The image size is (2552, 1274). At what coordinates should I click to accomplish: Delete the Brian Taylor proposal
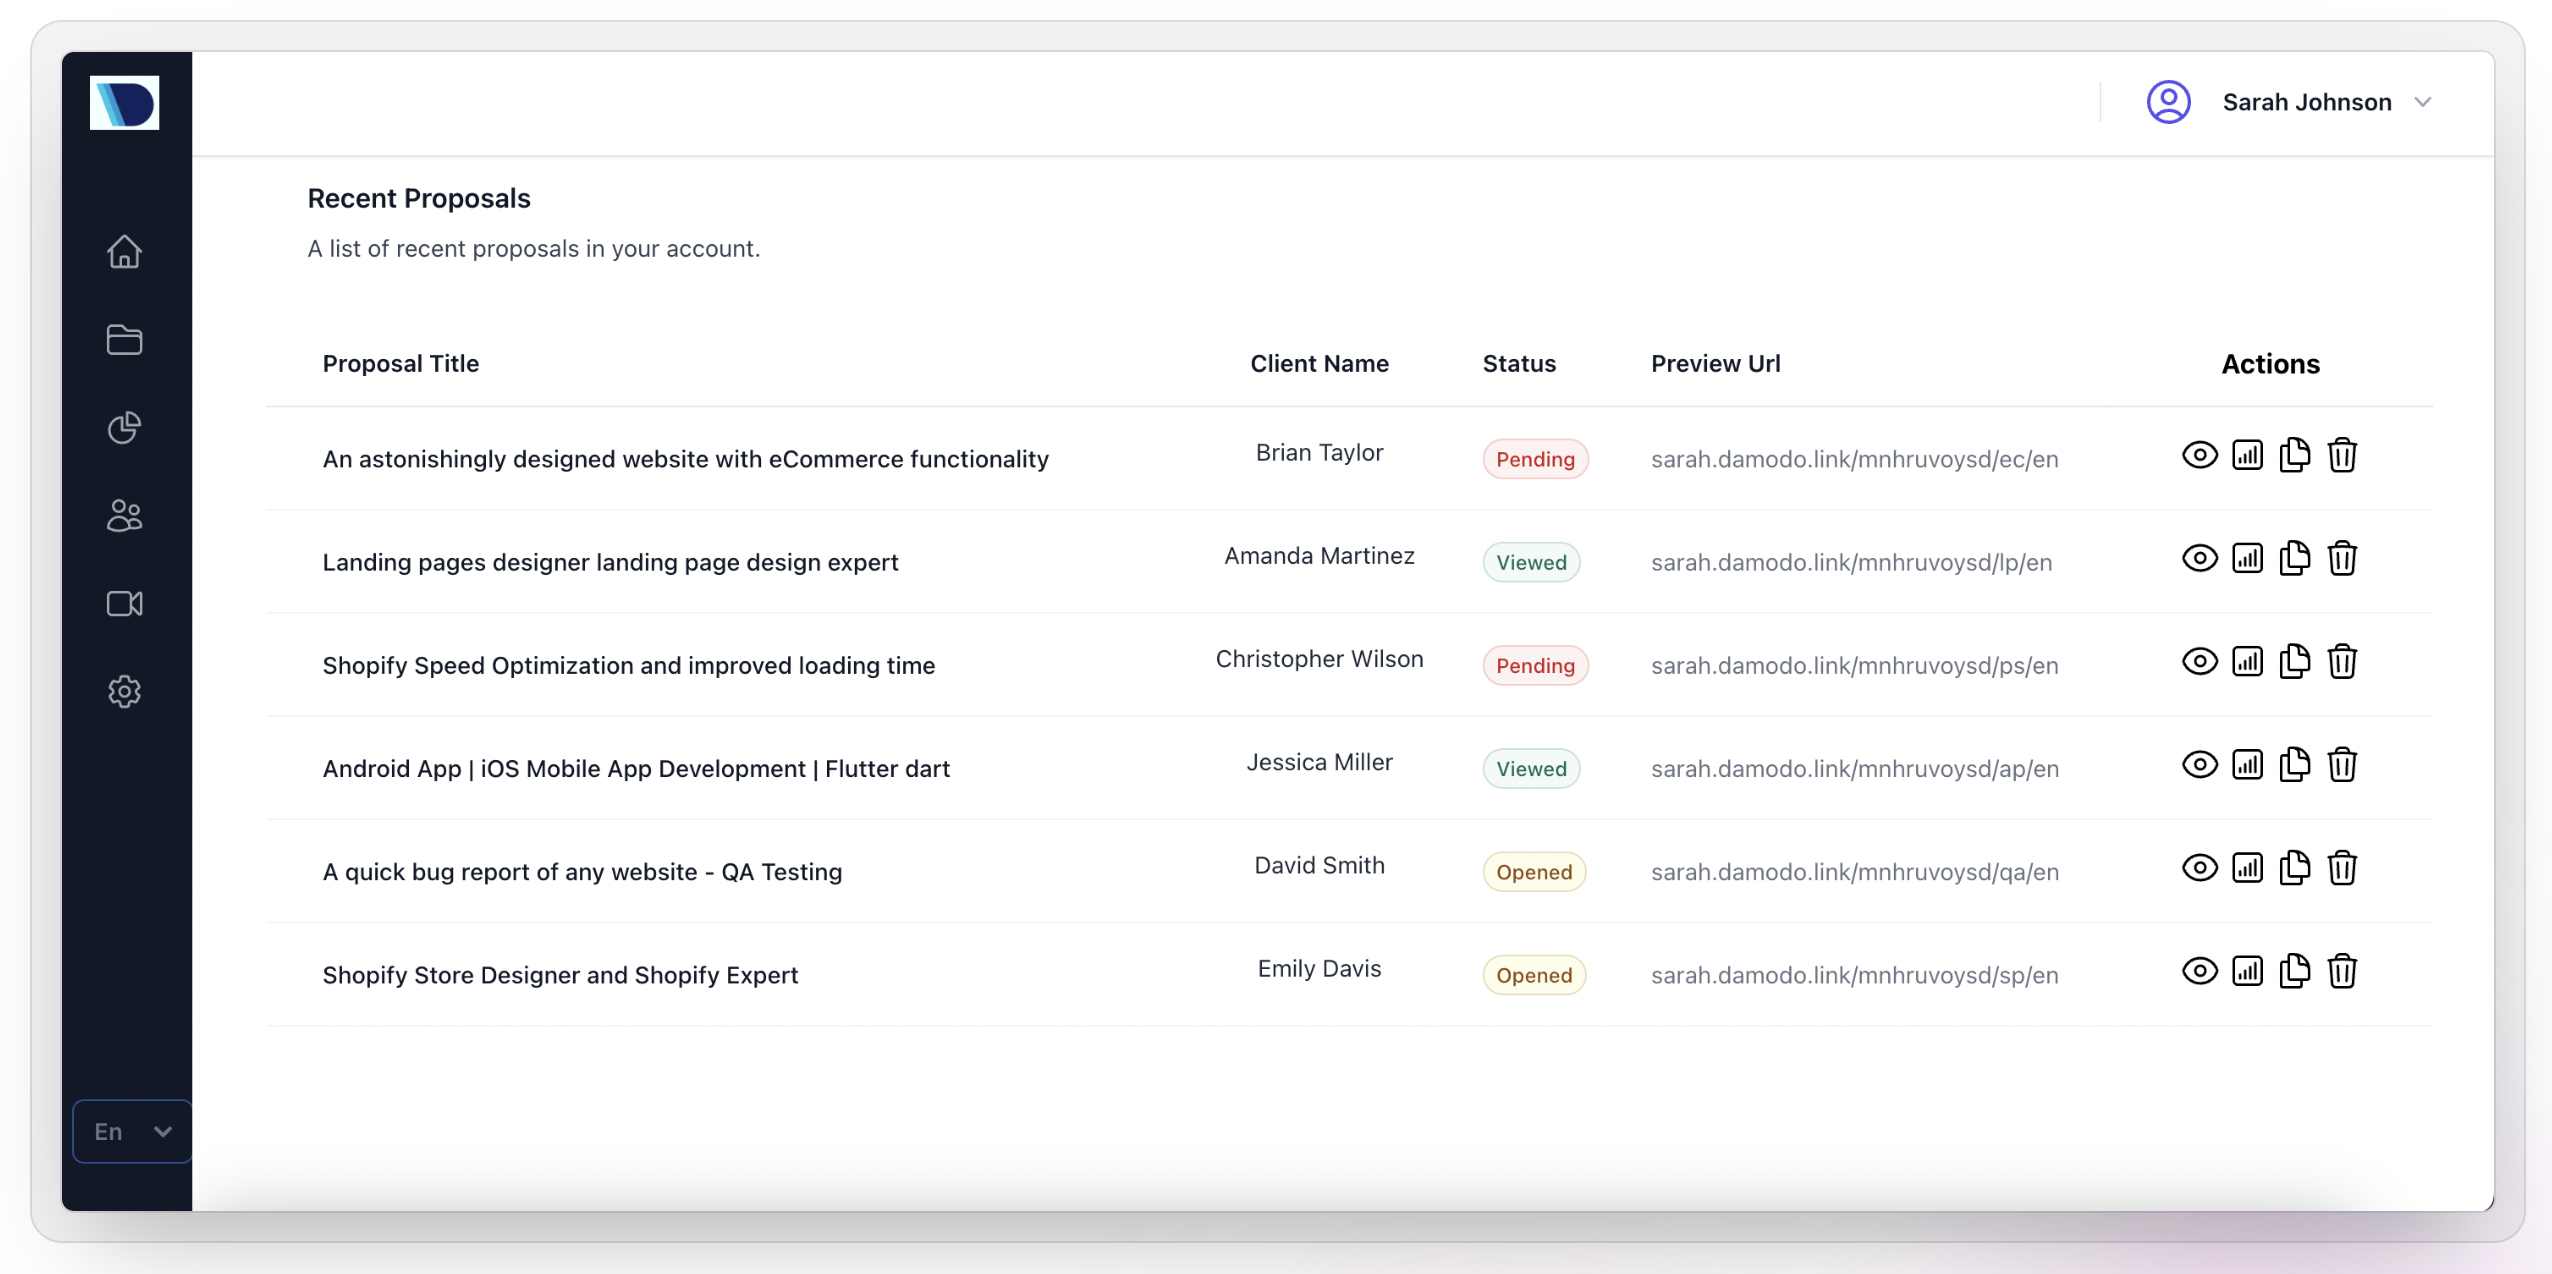pyautogui.click(x=2342, y=455)
